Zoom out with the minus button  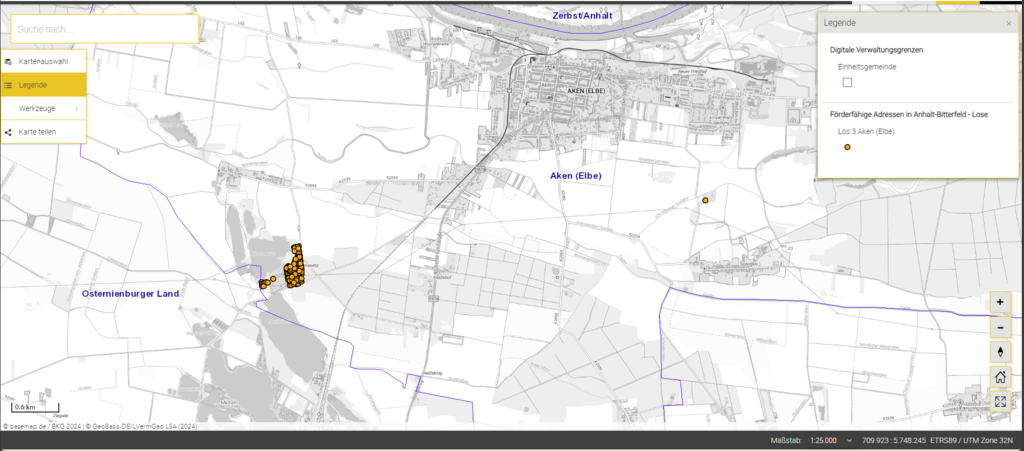tap(1001, 328)
